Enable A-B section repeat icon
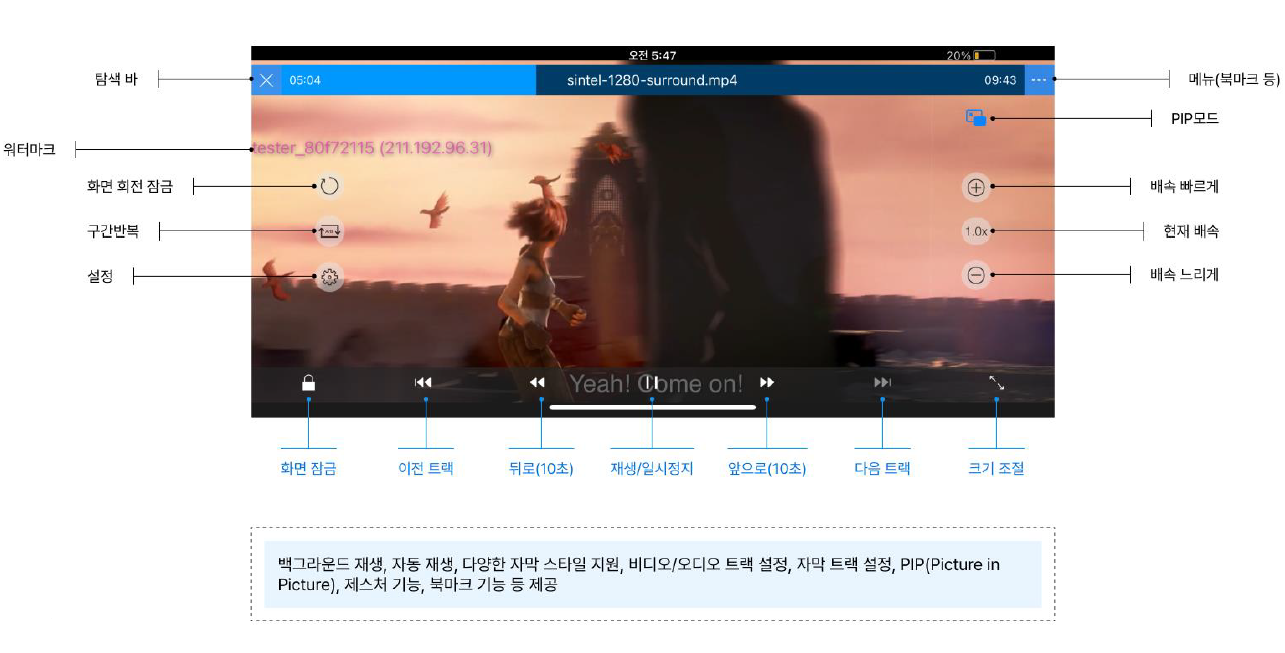Image resolution: width=1285 pixels, height=653 pixels. (x=329, y=232)
